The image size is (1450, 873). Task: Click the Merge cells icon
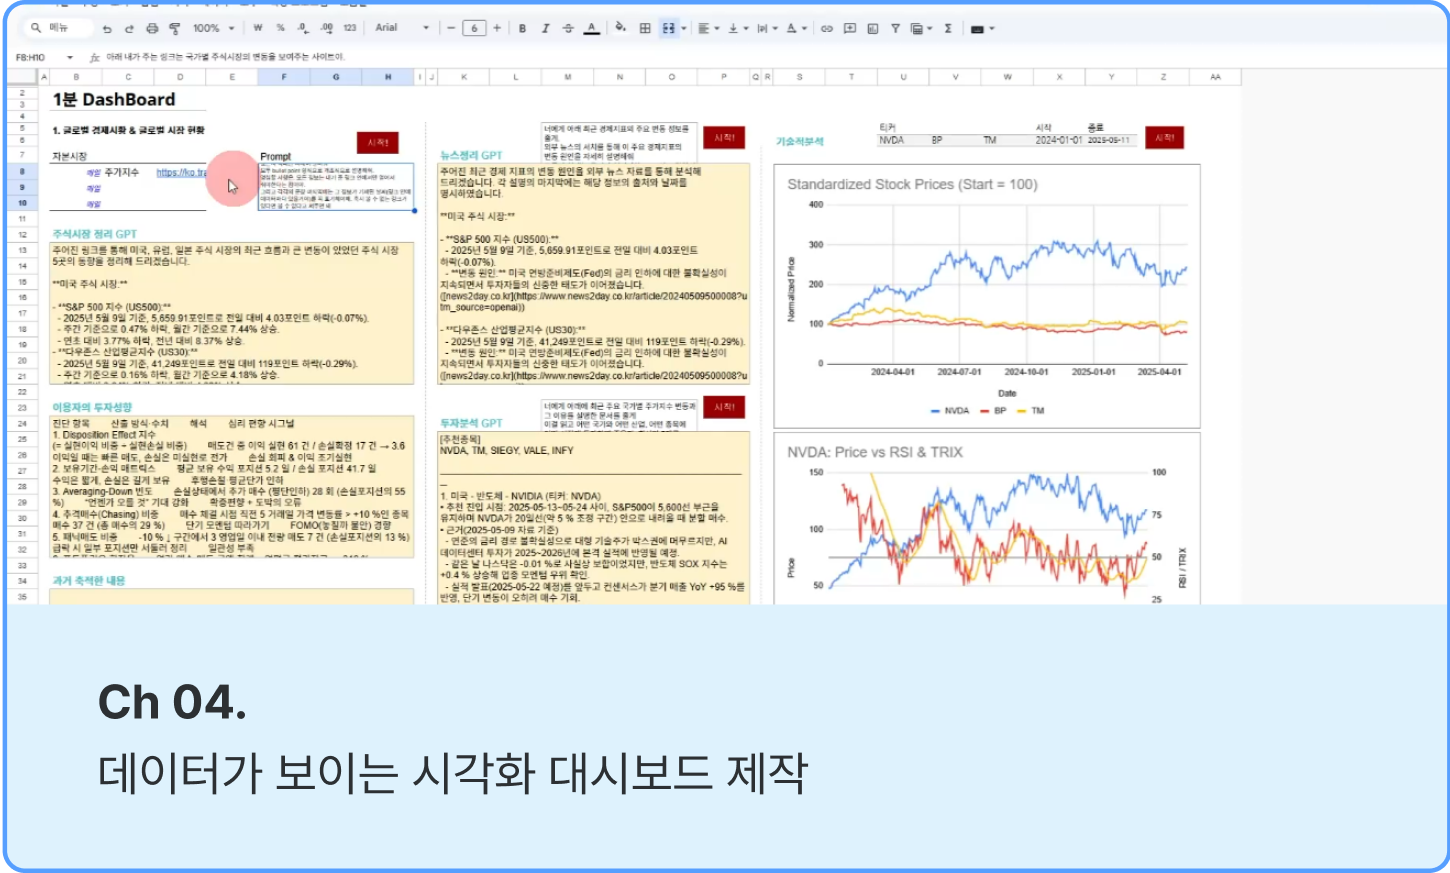point(669,28)
